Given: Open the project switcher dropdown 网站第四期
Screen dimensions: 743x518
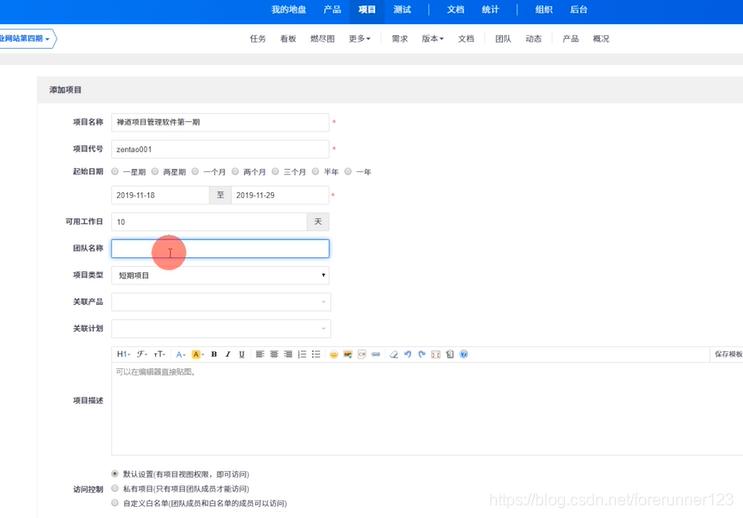Looking at the screenshot, I should coord(25,38).
